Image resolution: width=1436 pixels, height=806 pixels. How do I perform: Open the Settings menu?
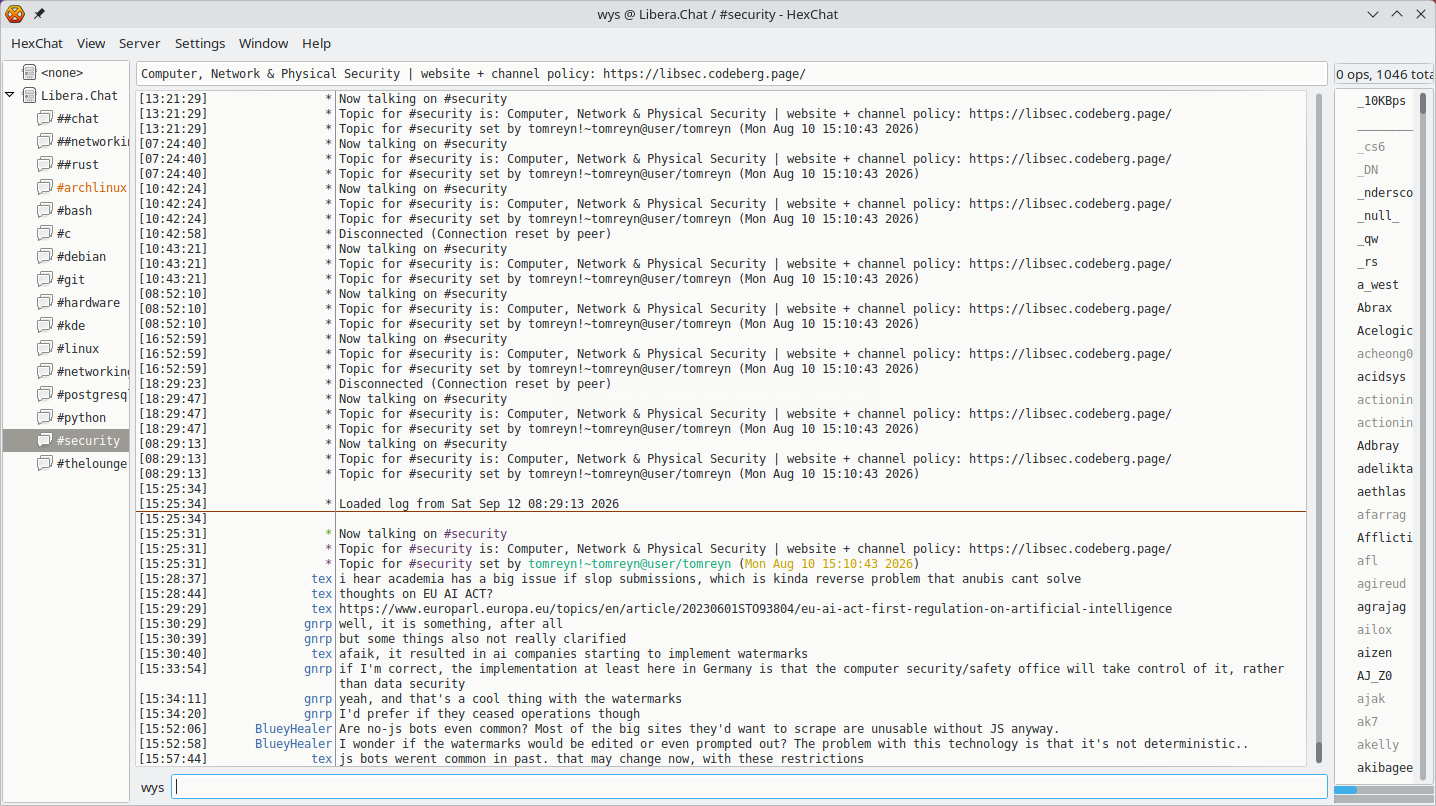pyautogui.click(x=200, y=43)
